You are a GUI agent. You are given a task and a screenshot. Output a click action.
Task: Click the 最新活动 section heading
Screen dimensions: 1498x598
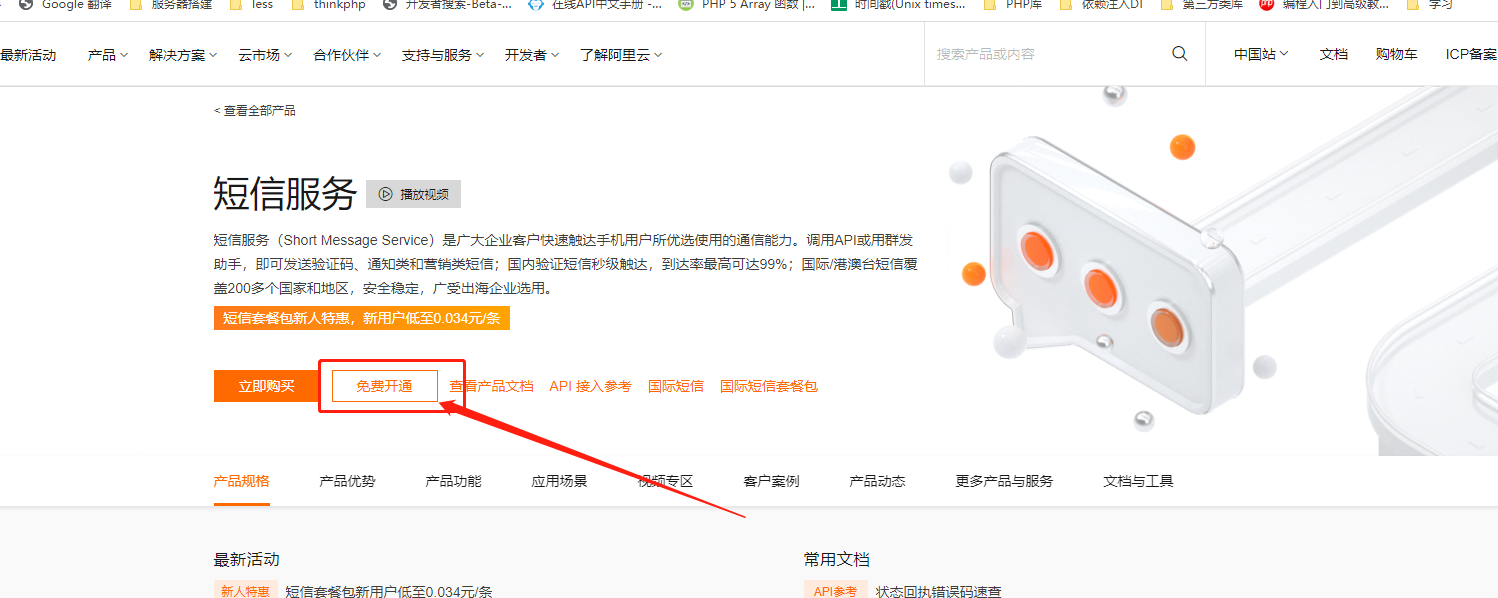pyautogui.click(x=246, y=559)
